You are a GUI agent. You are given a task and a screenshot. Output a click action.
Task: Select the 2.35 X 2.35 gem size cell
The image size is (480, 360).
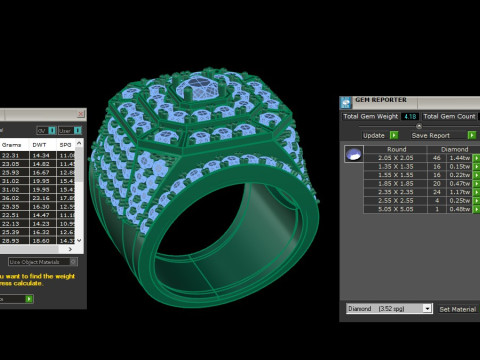[x=396, y=192]
